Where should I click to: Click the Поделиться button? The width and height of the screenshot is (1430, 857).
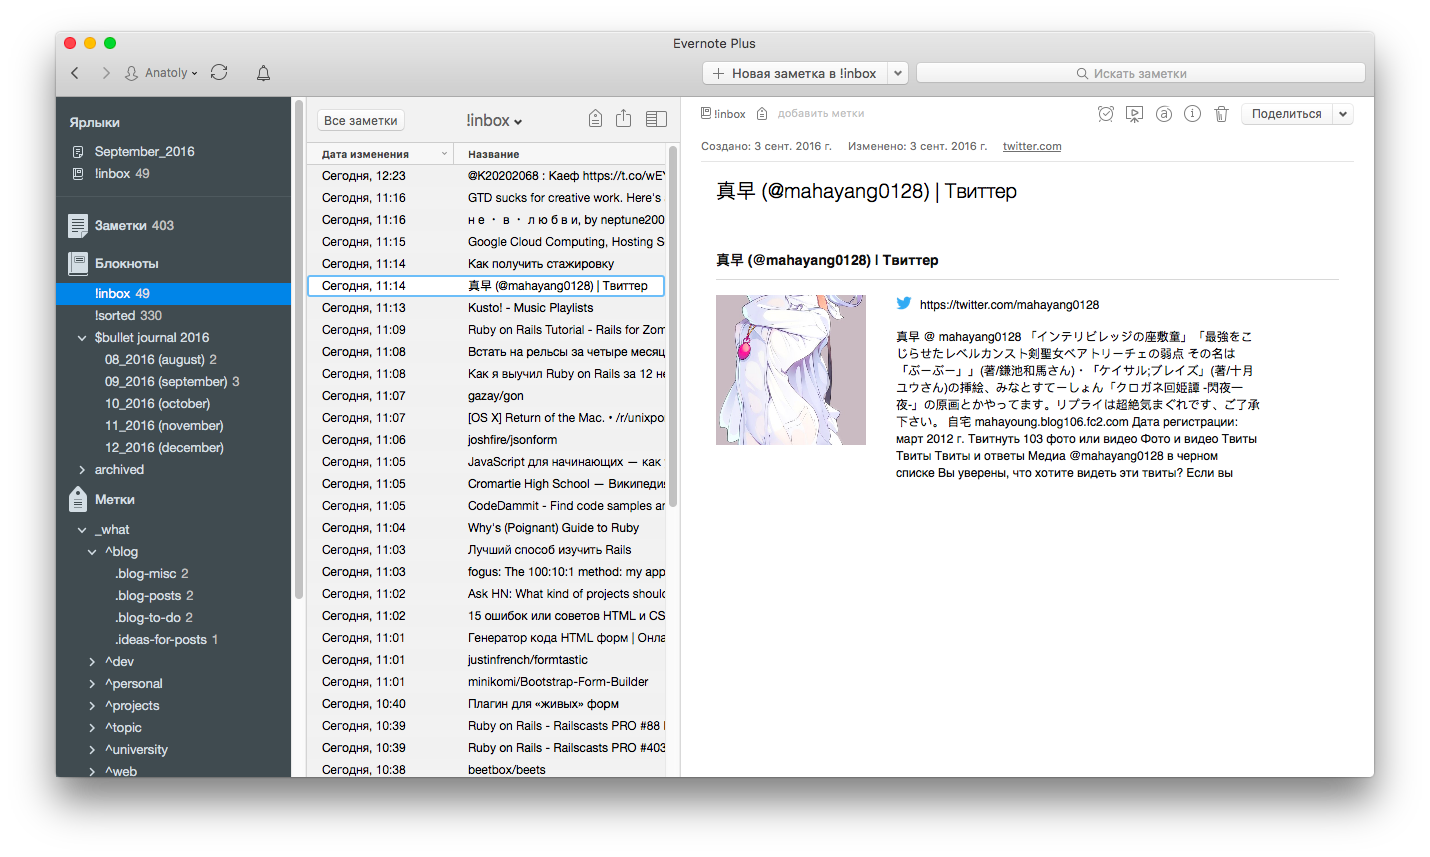pos(1287,114)
